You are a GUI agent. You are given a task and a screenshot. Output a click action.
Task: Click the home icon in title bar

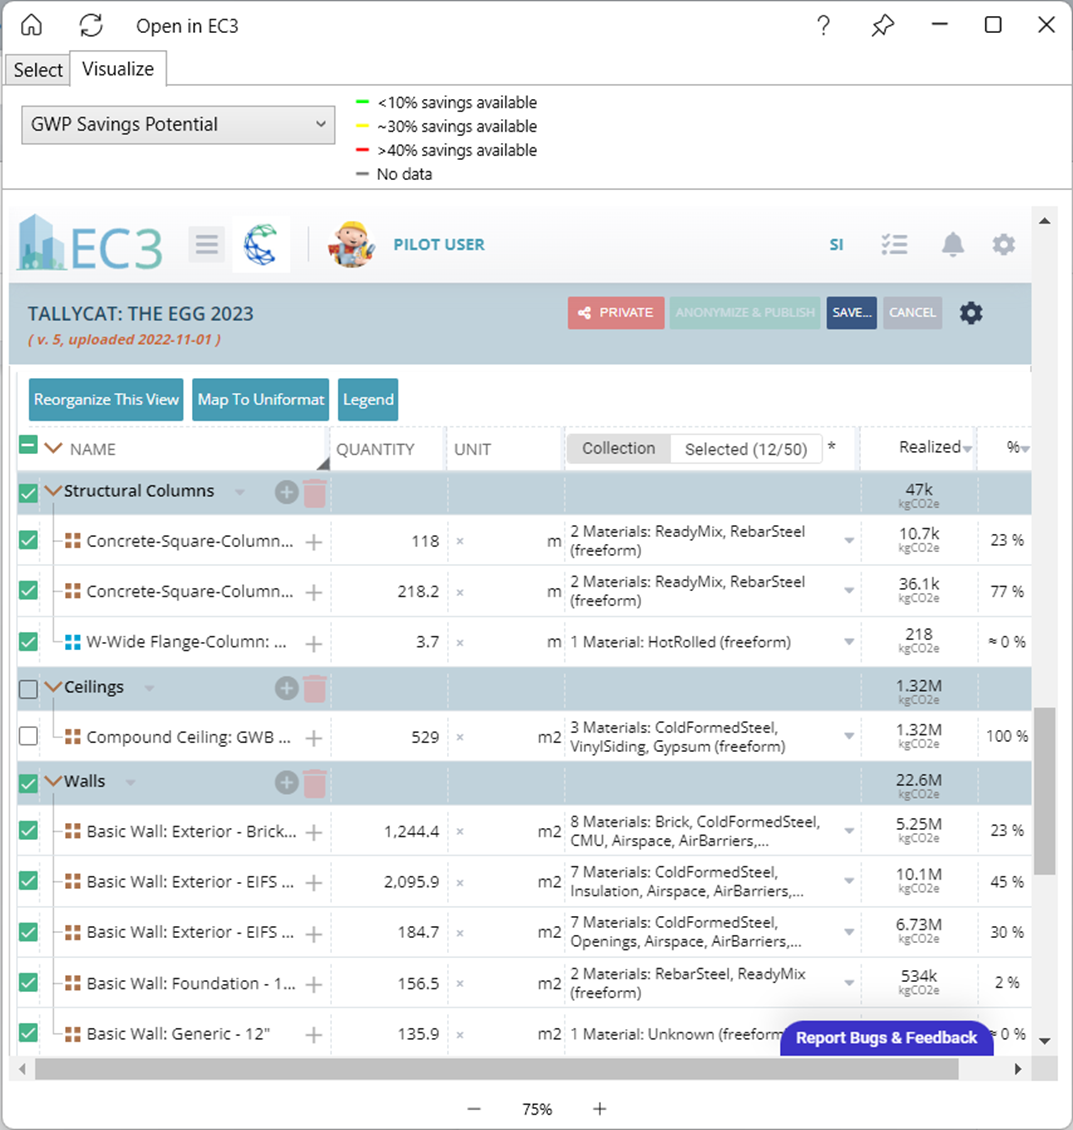[x=32, y=25]
